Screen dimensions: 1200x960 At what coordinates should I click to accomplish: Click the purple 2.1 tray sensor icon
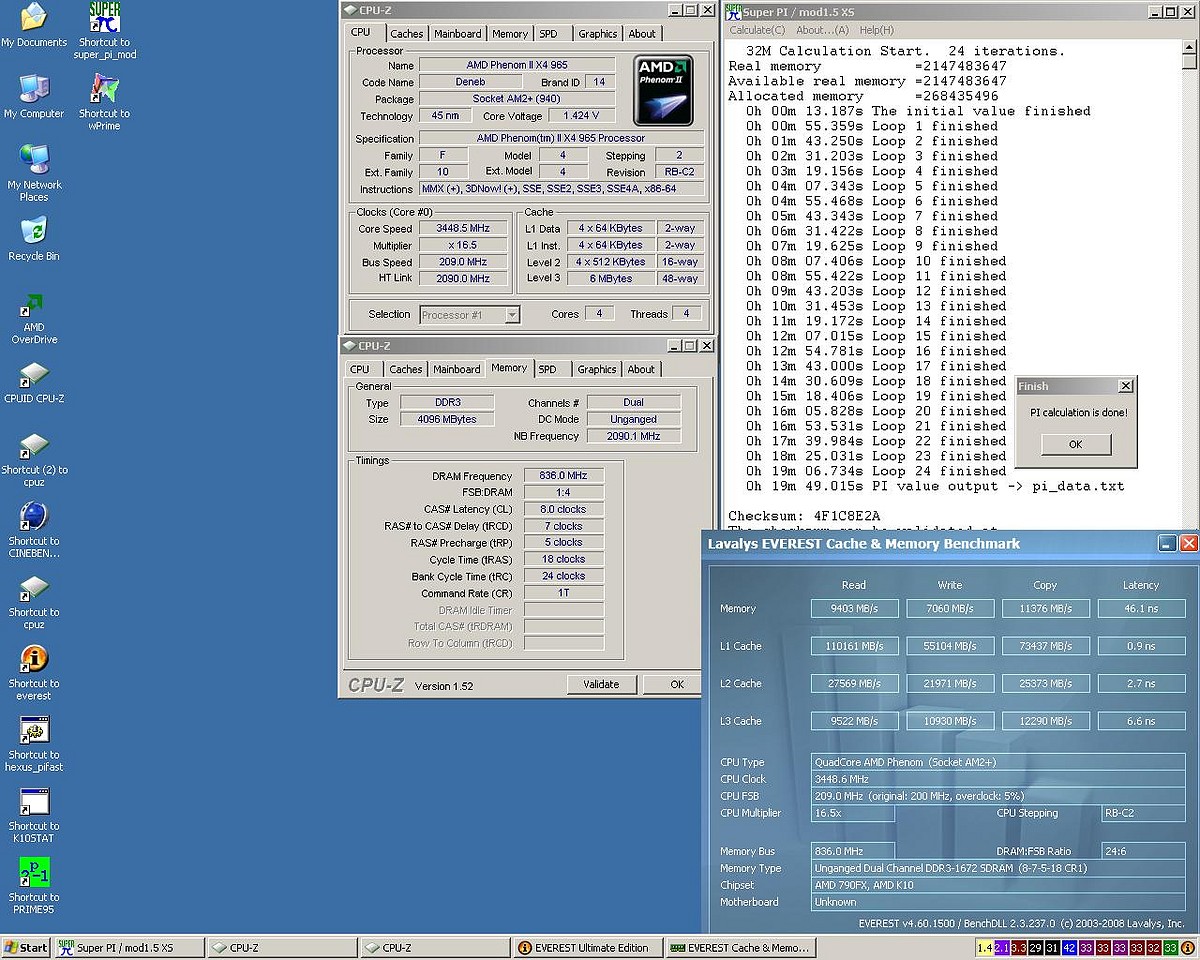(1002, 948)
